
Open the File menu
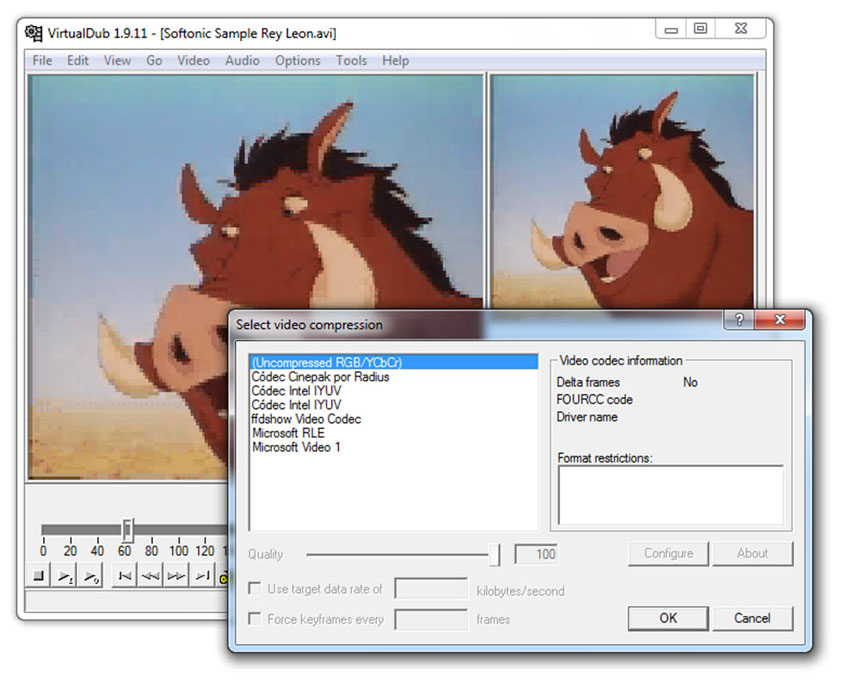(x=41, y=60)
